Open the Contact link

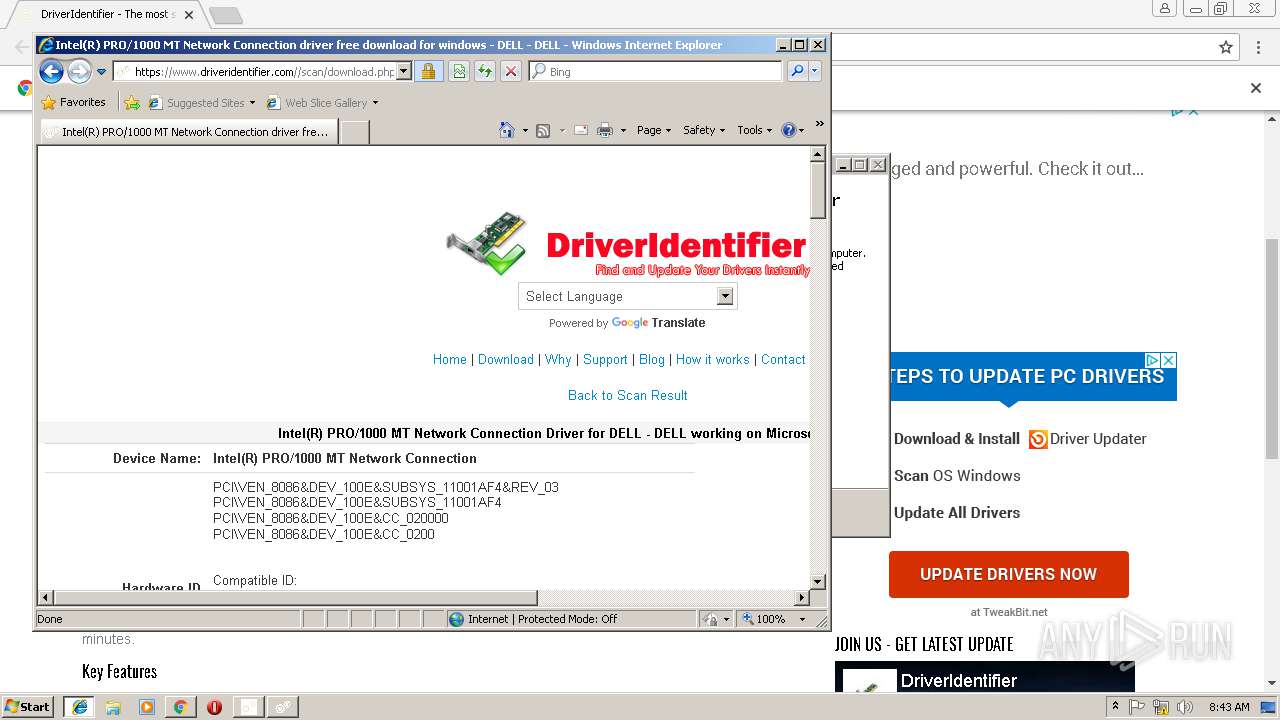click(x=783, y=359)
